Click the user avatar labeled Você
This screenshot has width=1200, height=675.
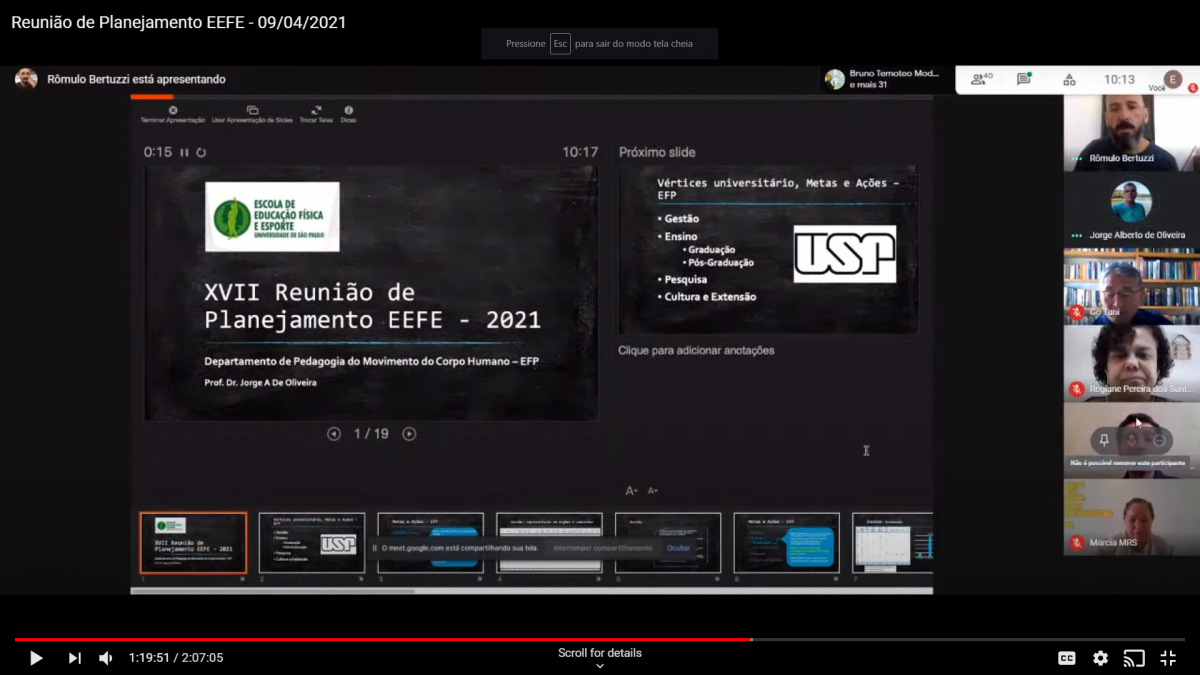1173,79
